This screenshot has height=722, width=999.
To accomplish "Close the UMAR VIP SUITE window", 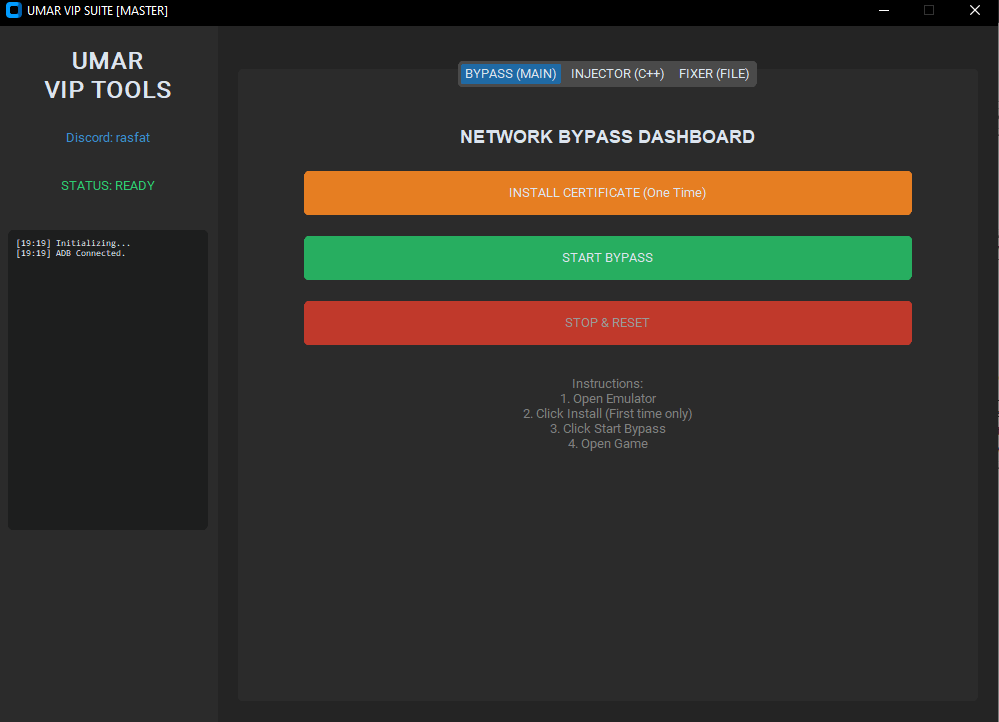I will click(x=975, y=11).
